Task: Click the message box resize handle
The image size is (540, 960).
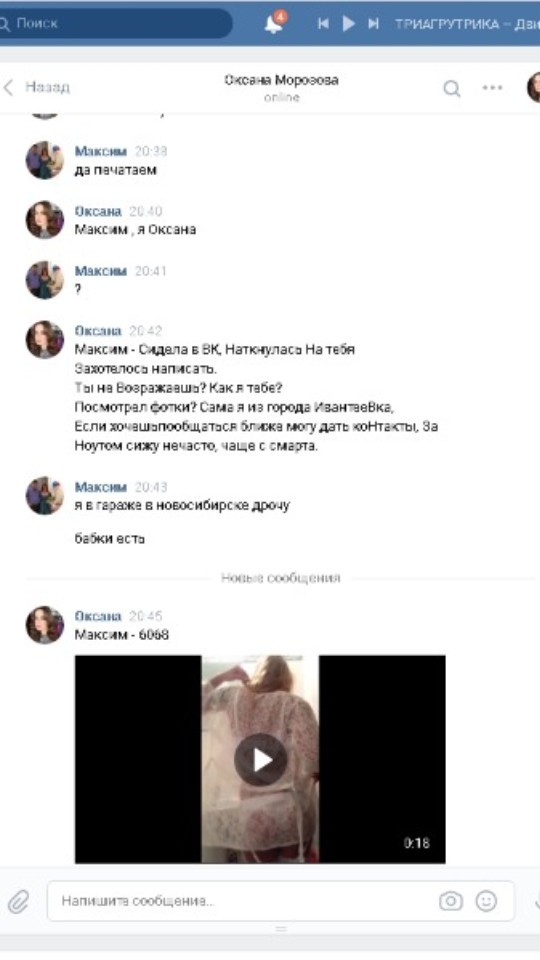Action: coord(281,929)
